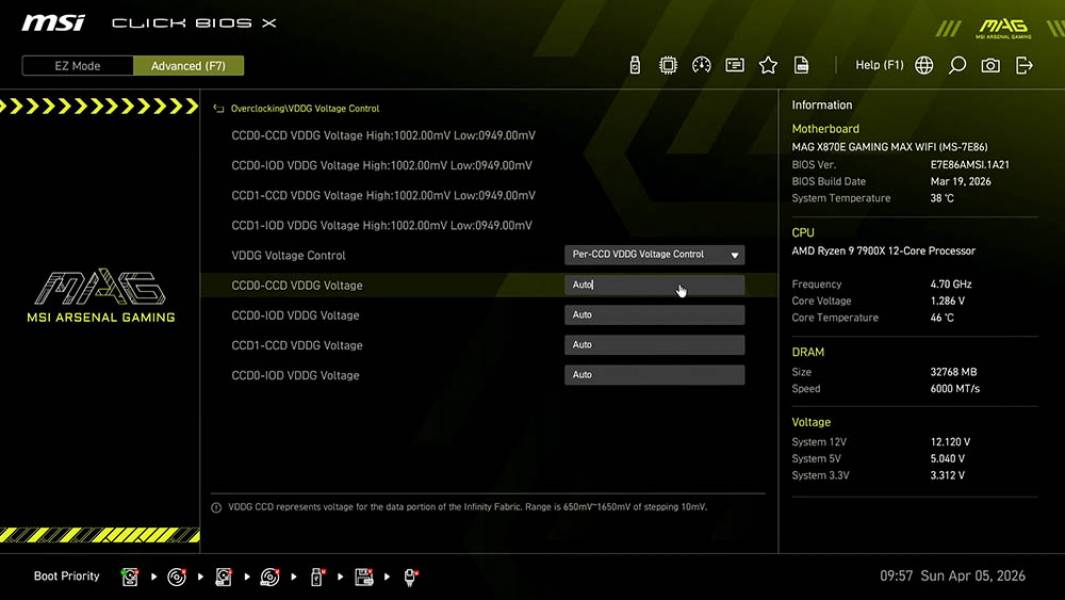Open the search magnifier icon
Screen dimensions: 1065x600
click(955, 64)
